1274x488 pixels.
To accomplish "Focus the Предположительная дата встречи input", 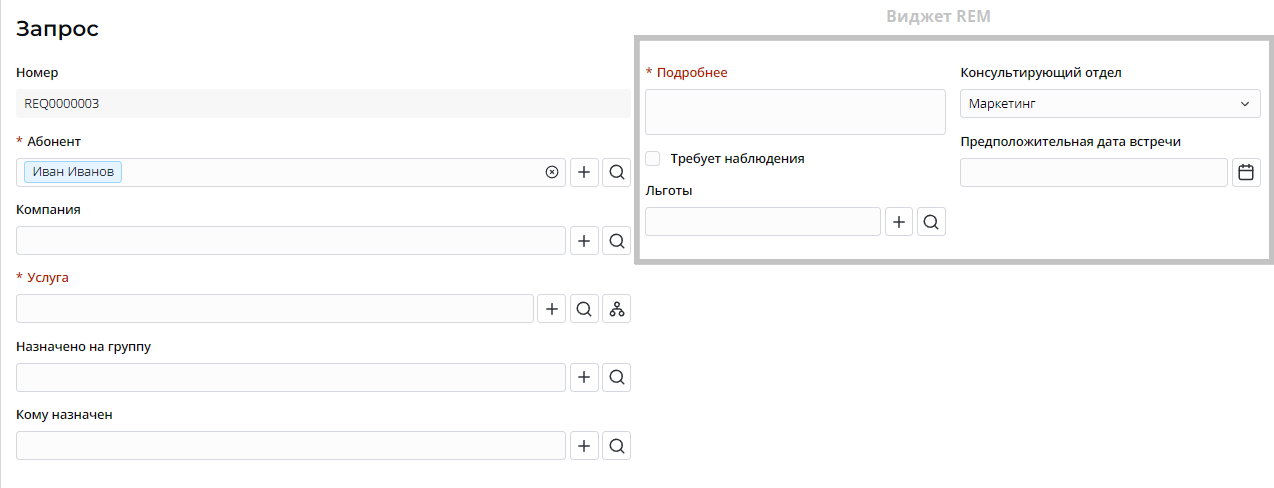I will [x=1093, y=173].
